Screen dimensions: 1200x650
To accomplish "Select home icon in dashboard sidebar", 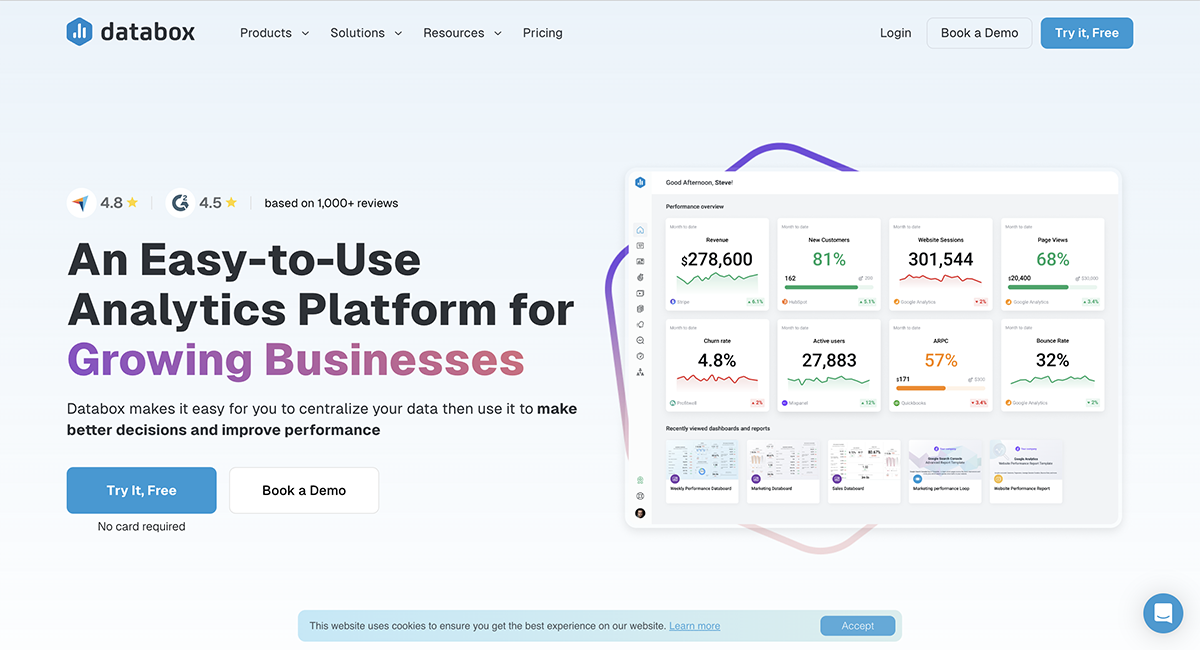I will [640, 230].
